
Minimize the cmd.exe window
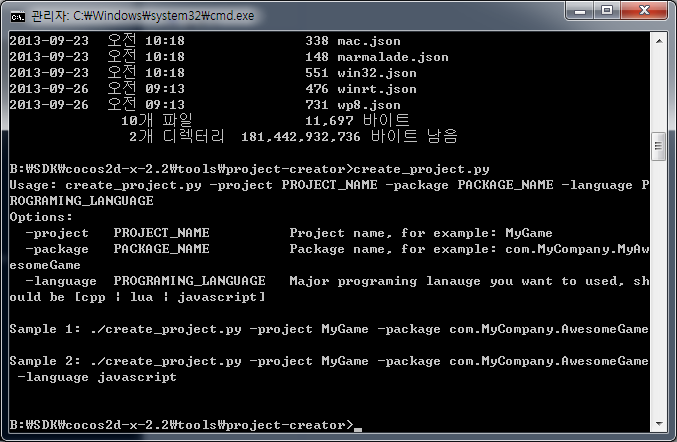click(x=580, y=10)
